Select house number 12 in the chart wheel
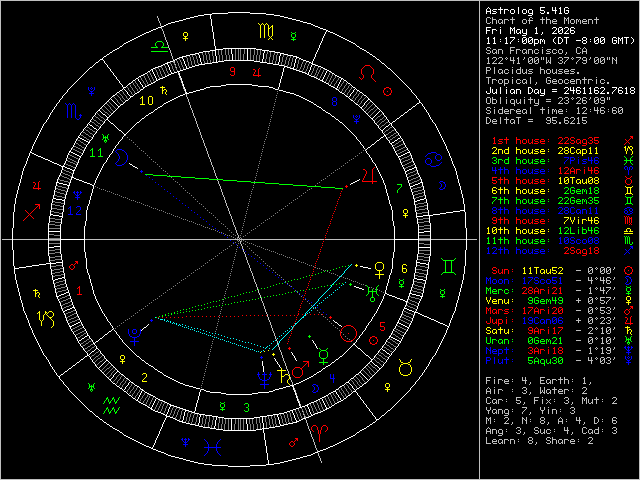The image size is (640, 480). (x=74, y=211)
